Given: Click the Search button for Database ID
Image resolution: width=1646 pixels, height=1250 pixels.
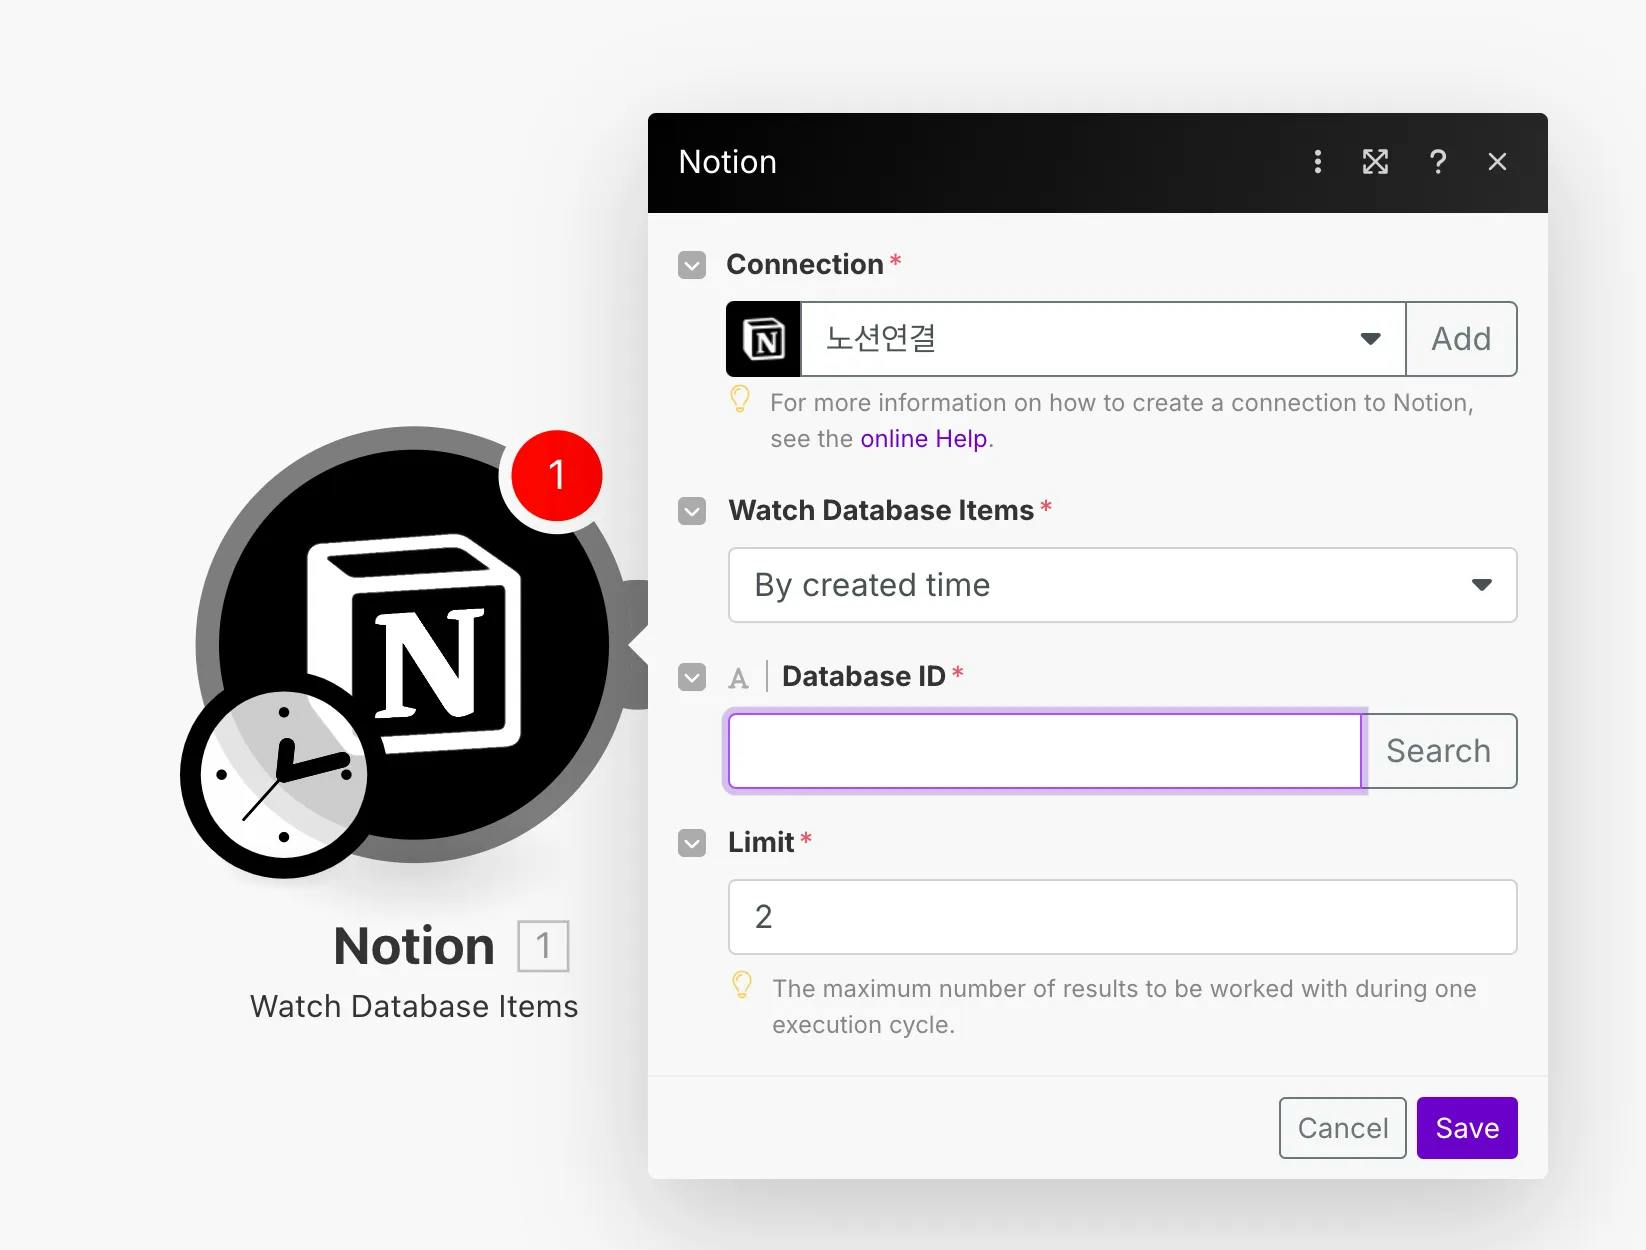Looking at the screenshot, I should [1439, 751].
